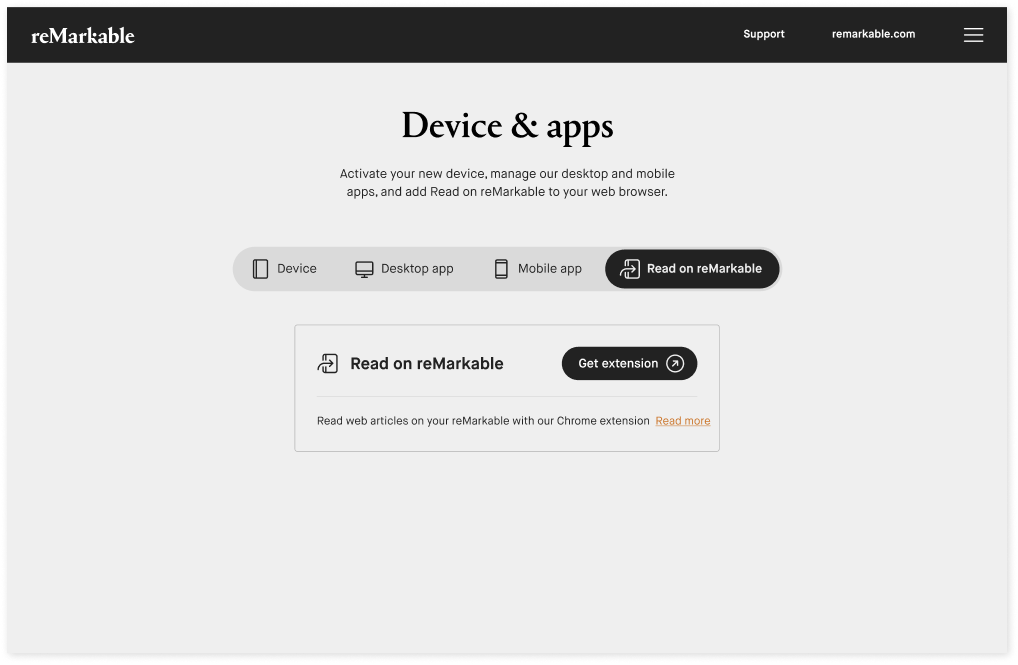Click the Read on reMarkable icon in the card
The width and height of the screenshot is (1018, 665).
click(x=328, y=363)
